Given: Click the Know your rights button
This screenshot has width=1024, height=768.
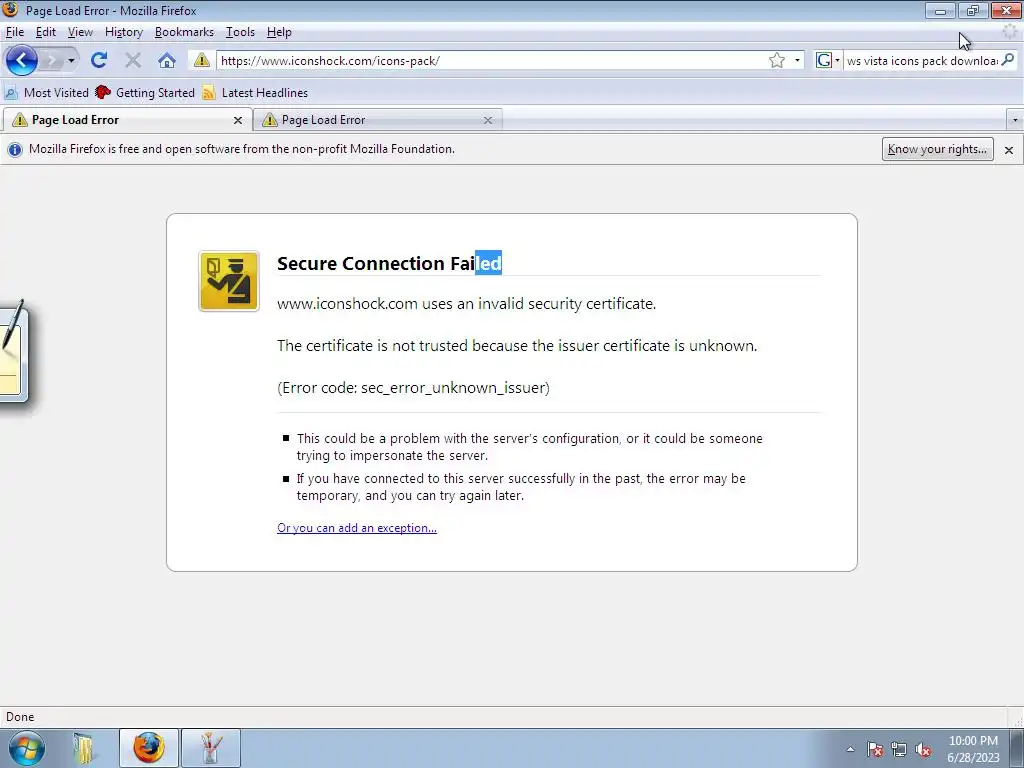Looking at the screenshot, I should pyautogui.click(x=937, y=149).
